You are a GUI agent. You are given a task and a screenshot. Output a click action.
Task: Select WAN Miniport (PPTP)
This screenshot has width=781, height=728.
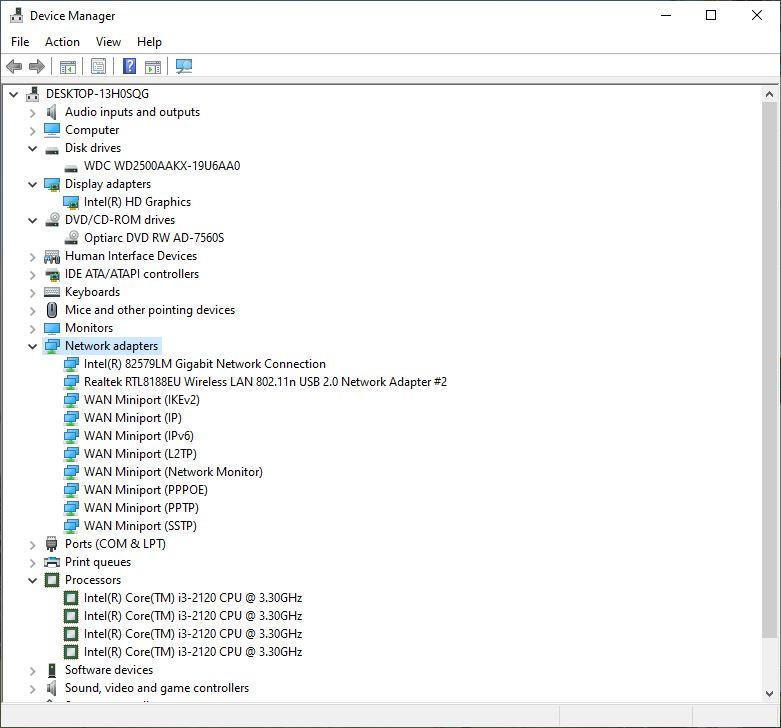click(x=141, y=508)
